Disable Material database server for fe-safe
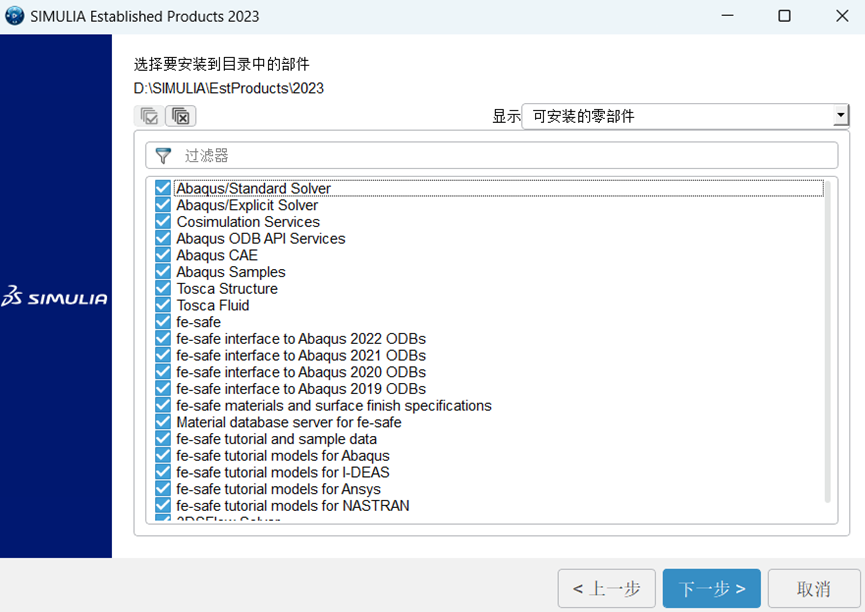This screenshot has height=612, width=865. pyautogui.click(x=163, y=422)
